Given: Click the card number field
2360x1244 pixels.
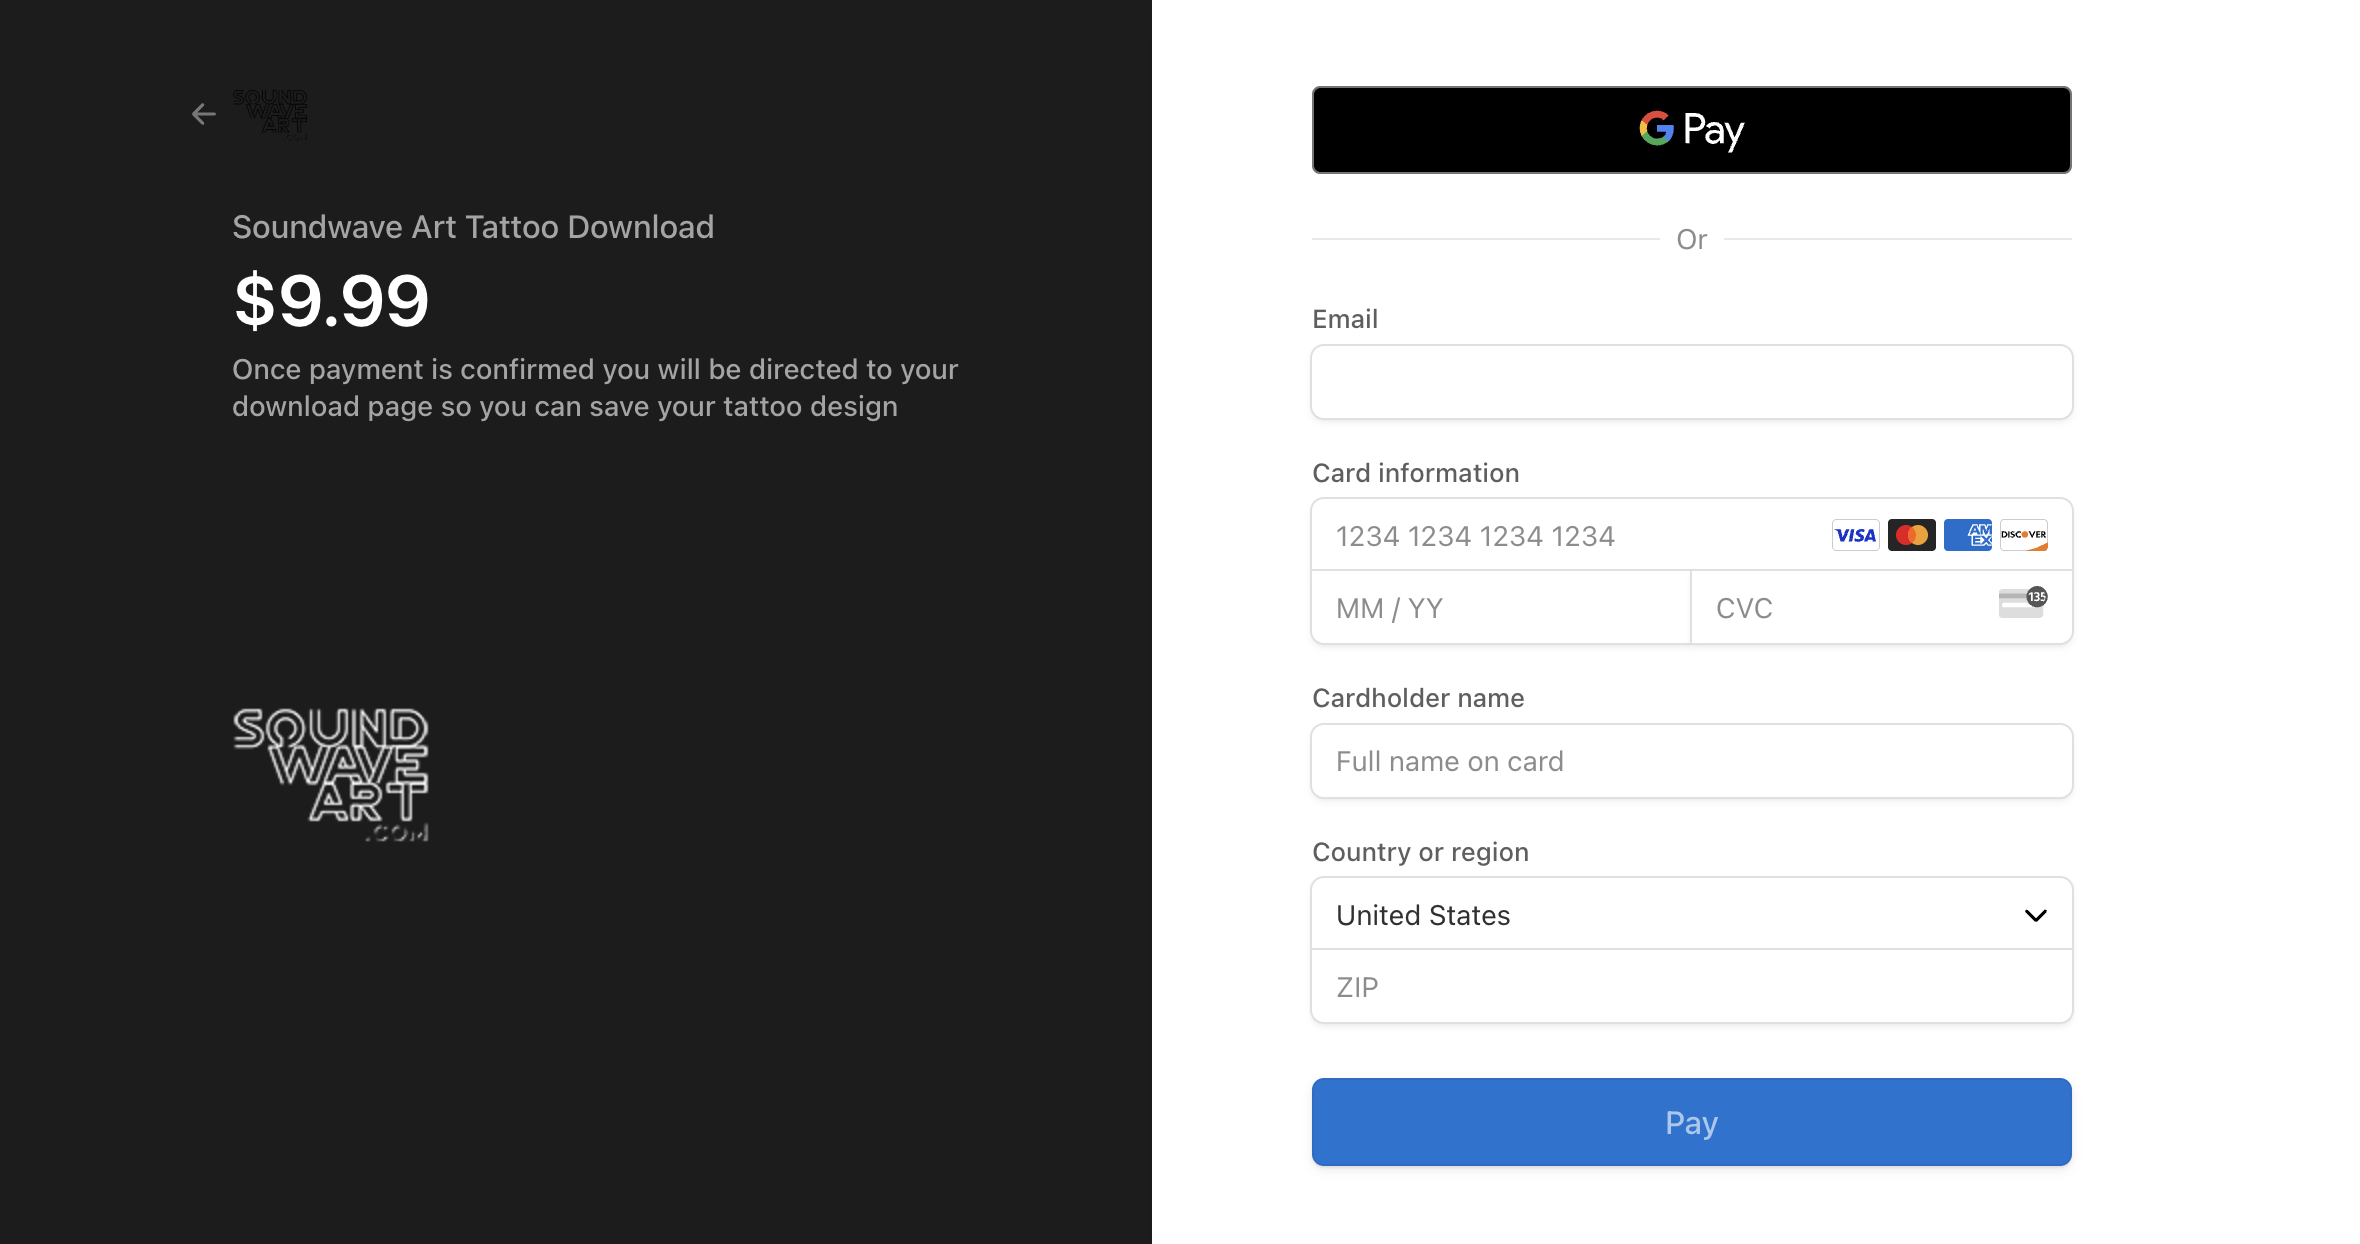Looking at the screenshot, I should click(x=1570, y=536).
